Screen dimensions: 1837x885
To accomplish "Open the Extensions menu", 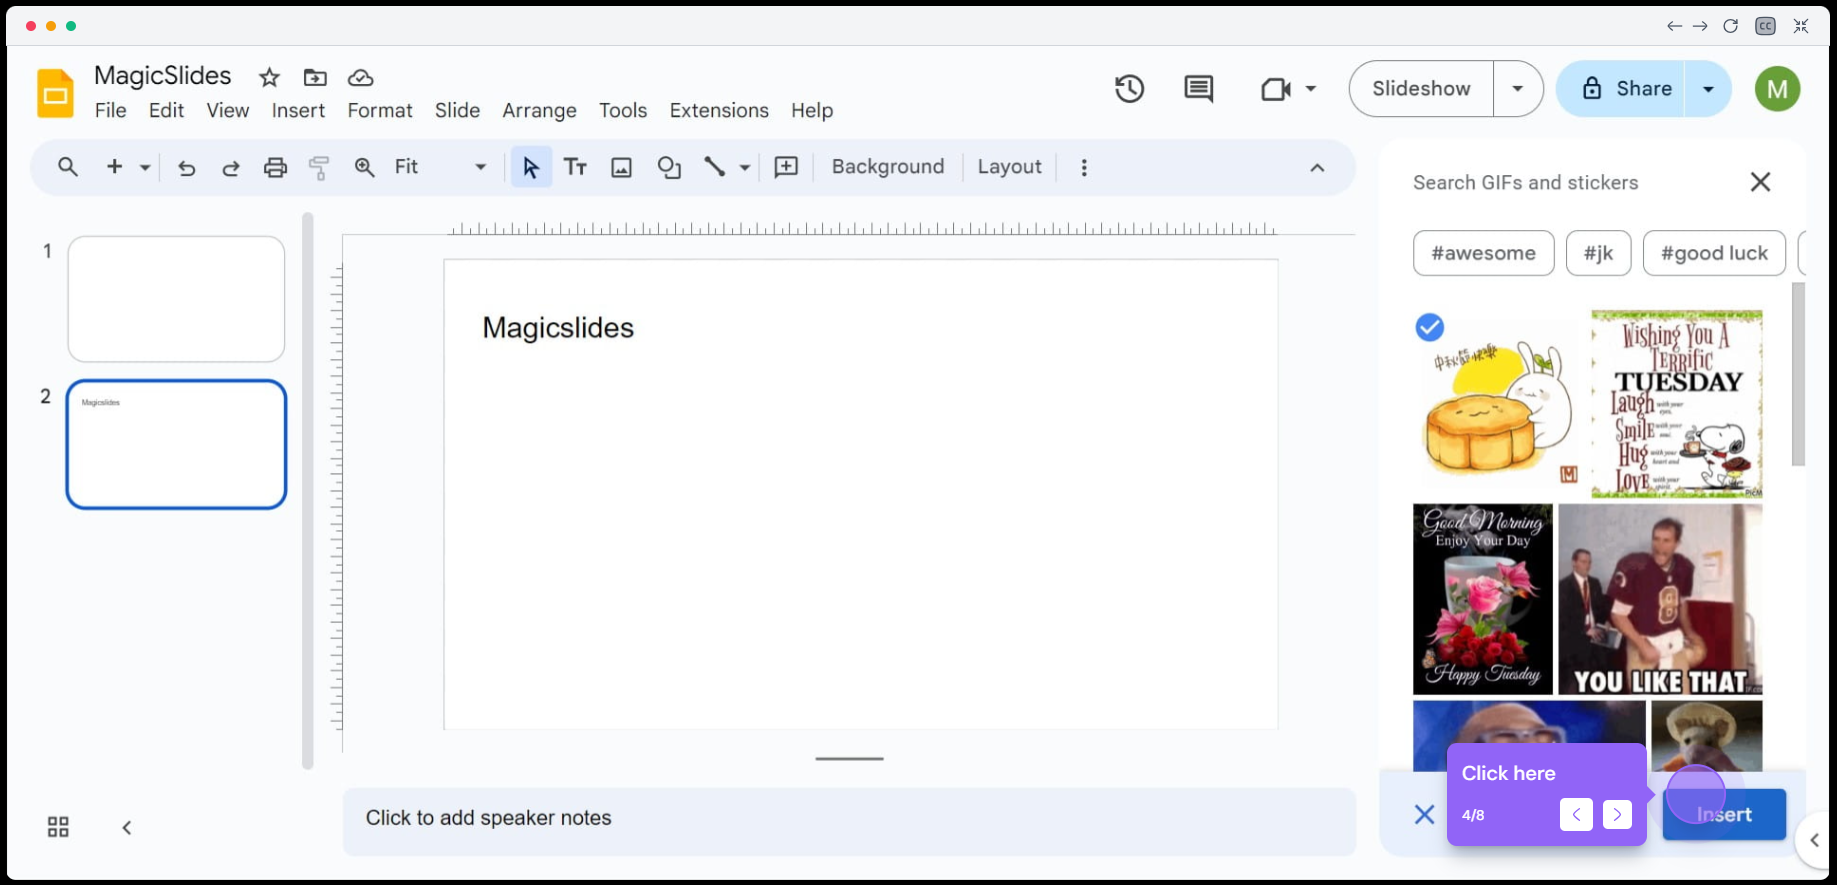I will (x=719, y=110).
